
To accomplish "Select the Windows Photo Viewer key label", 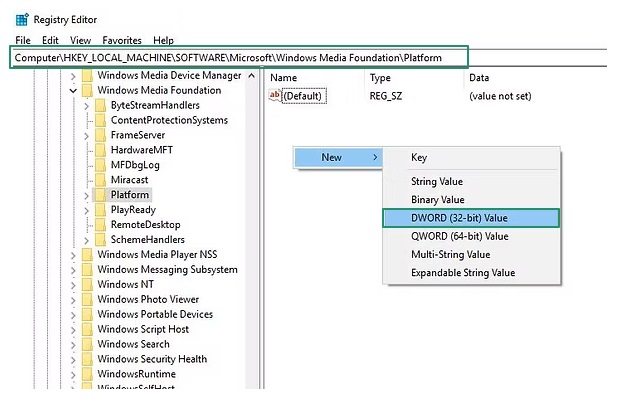I will tap(148, 299).
